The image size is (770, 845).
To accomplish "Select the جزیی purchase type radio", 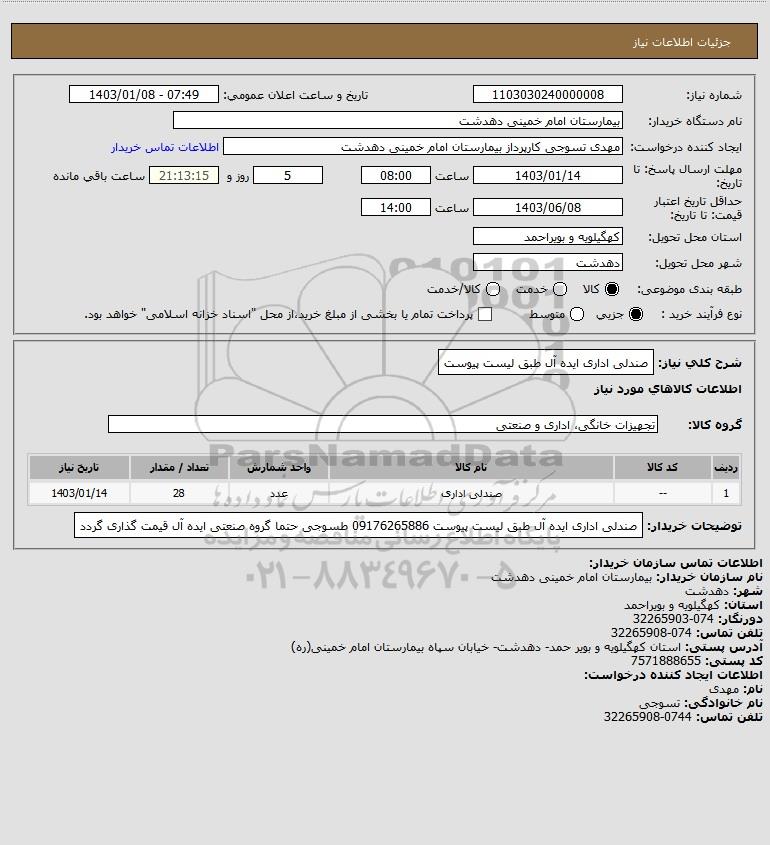I will tap(636, 314).
